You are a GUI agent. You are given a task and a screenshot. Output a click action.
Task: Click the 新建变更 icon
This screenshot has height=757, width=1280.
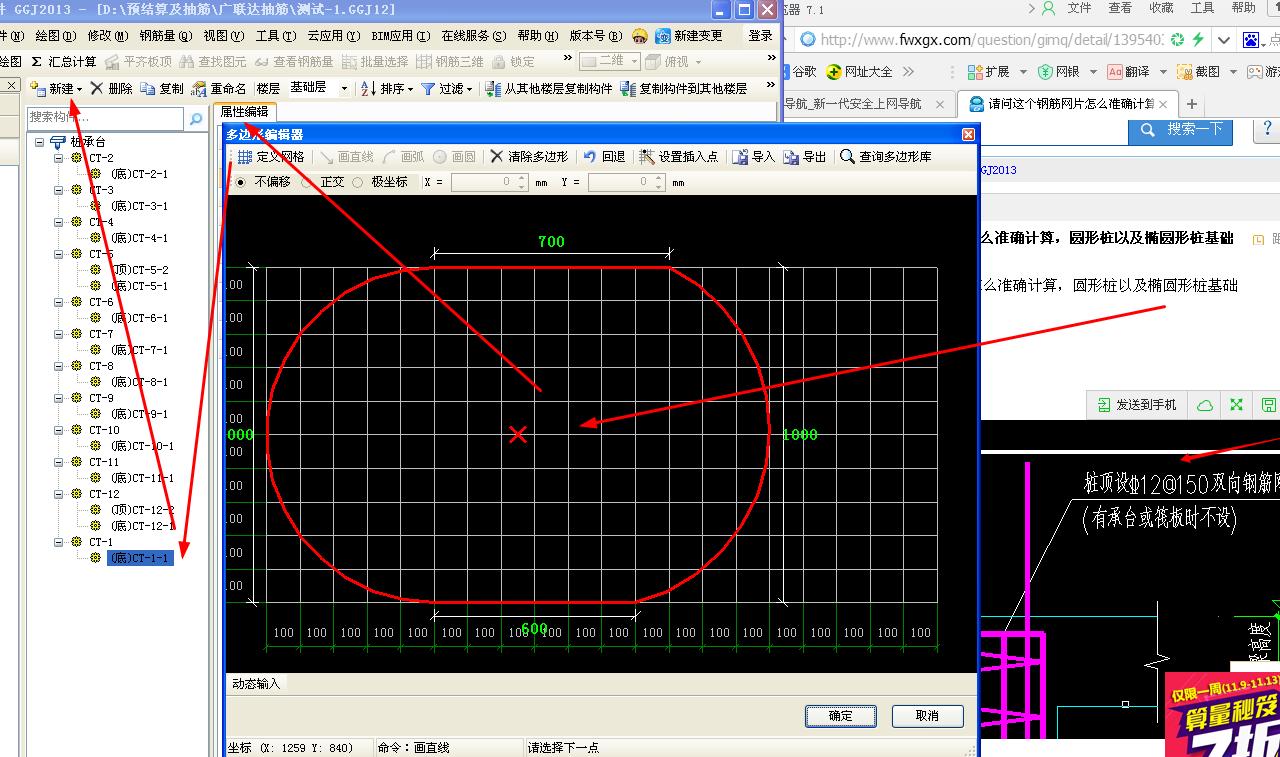coord(663,35)
